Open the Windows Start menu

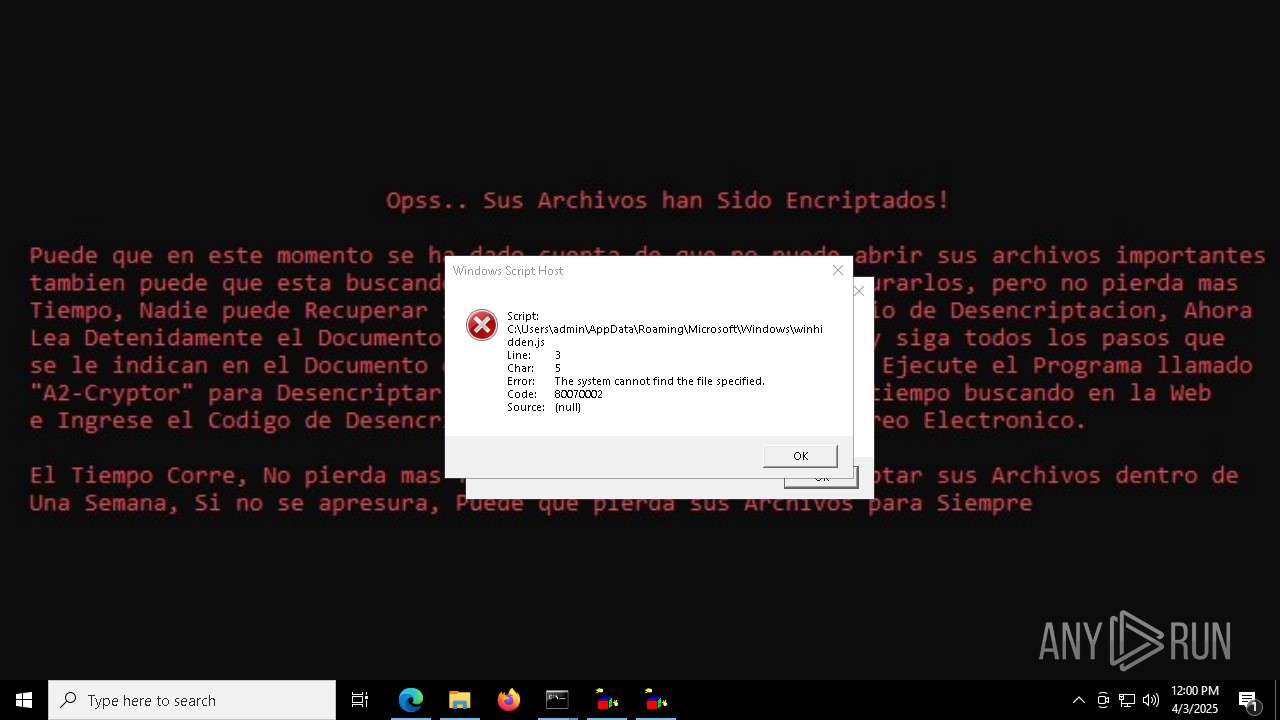tap(24, 700)
